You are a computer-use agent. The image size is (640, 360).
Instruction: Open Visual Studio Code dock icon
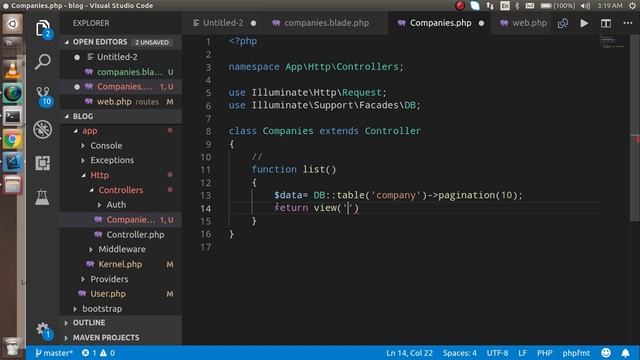pos(12,162)
